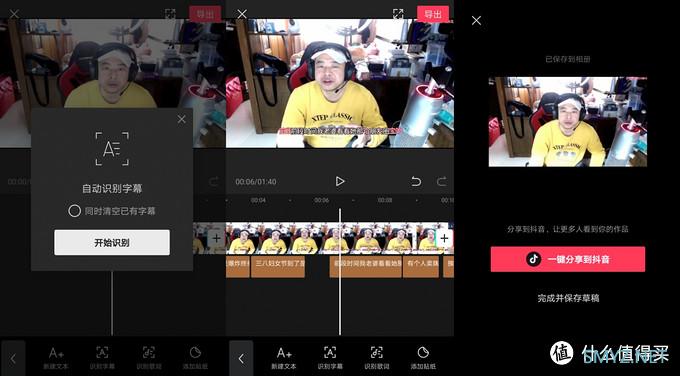
Task: Select the long subtitle clip under the playhead
Action: click(365, 266)
